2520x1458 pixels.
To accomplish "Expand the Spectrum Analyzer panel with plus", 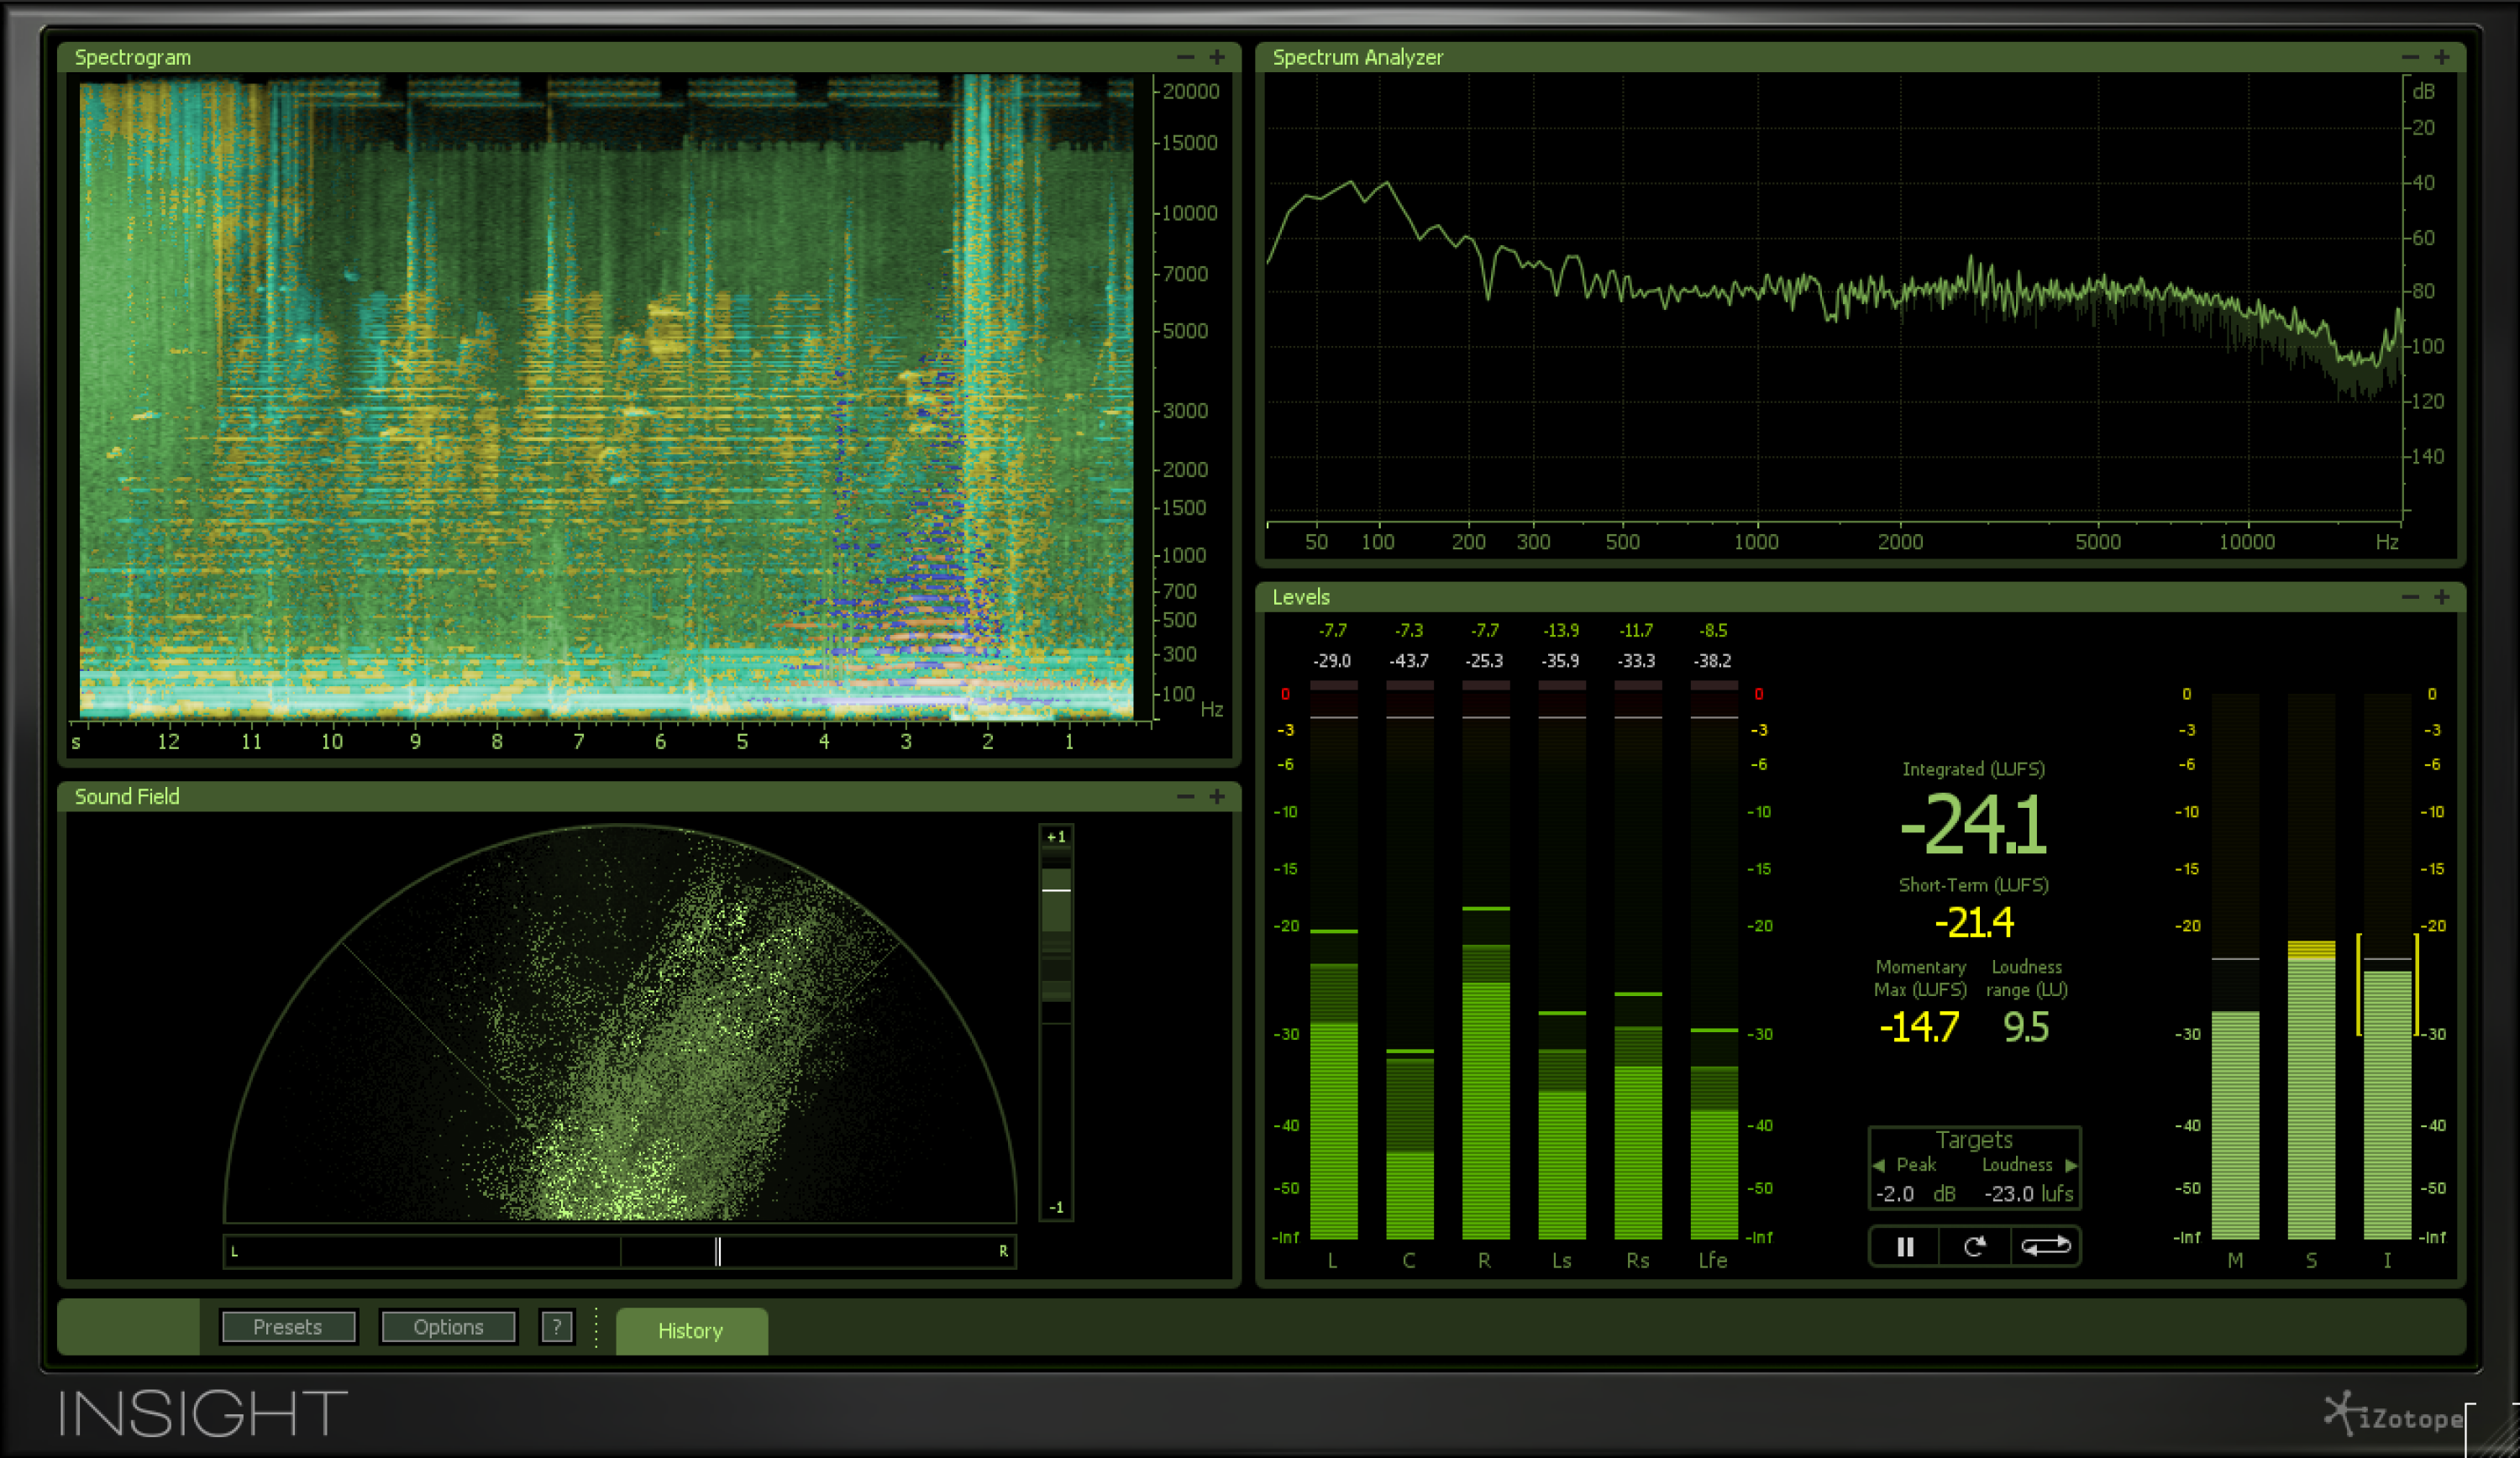I will [x=2442, y=57].
